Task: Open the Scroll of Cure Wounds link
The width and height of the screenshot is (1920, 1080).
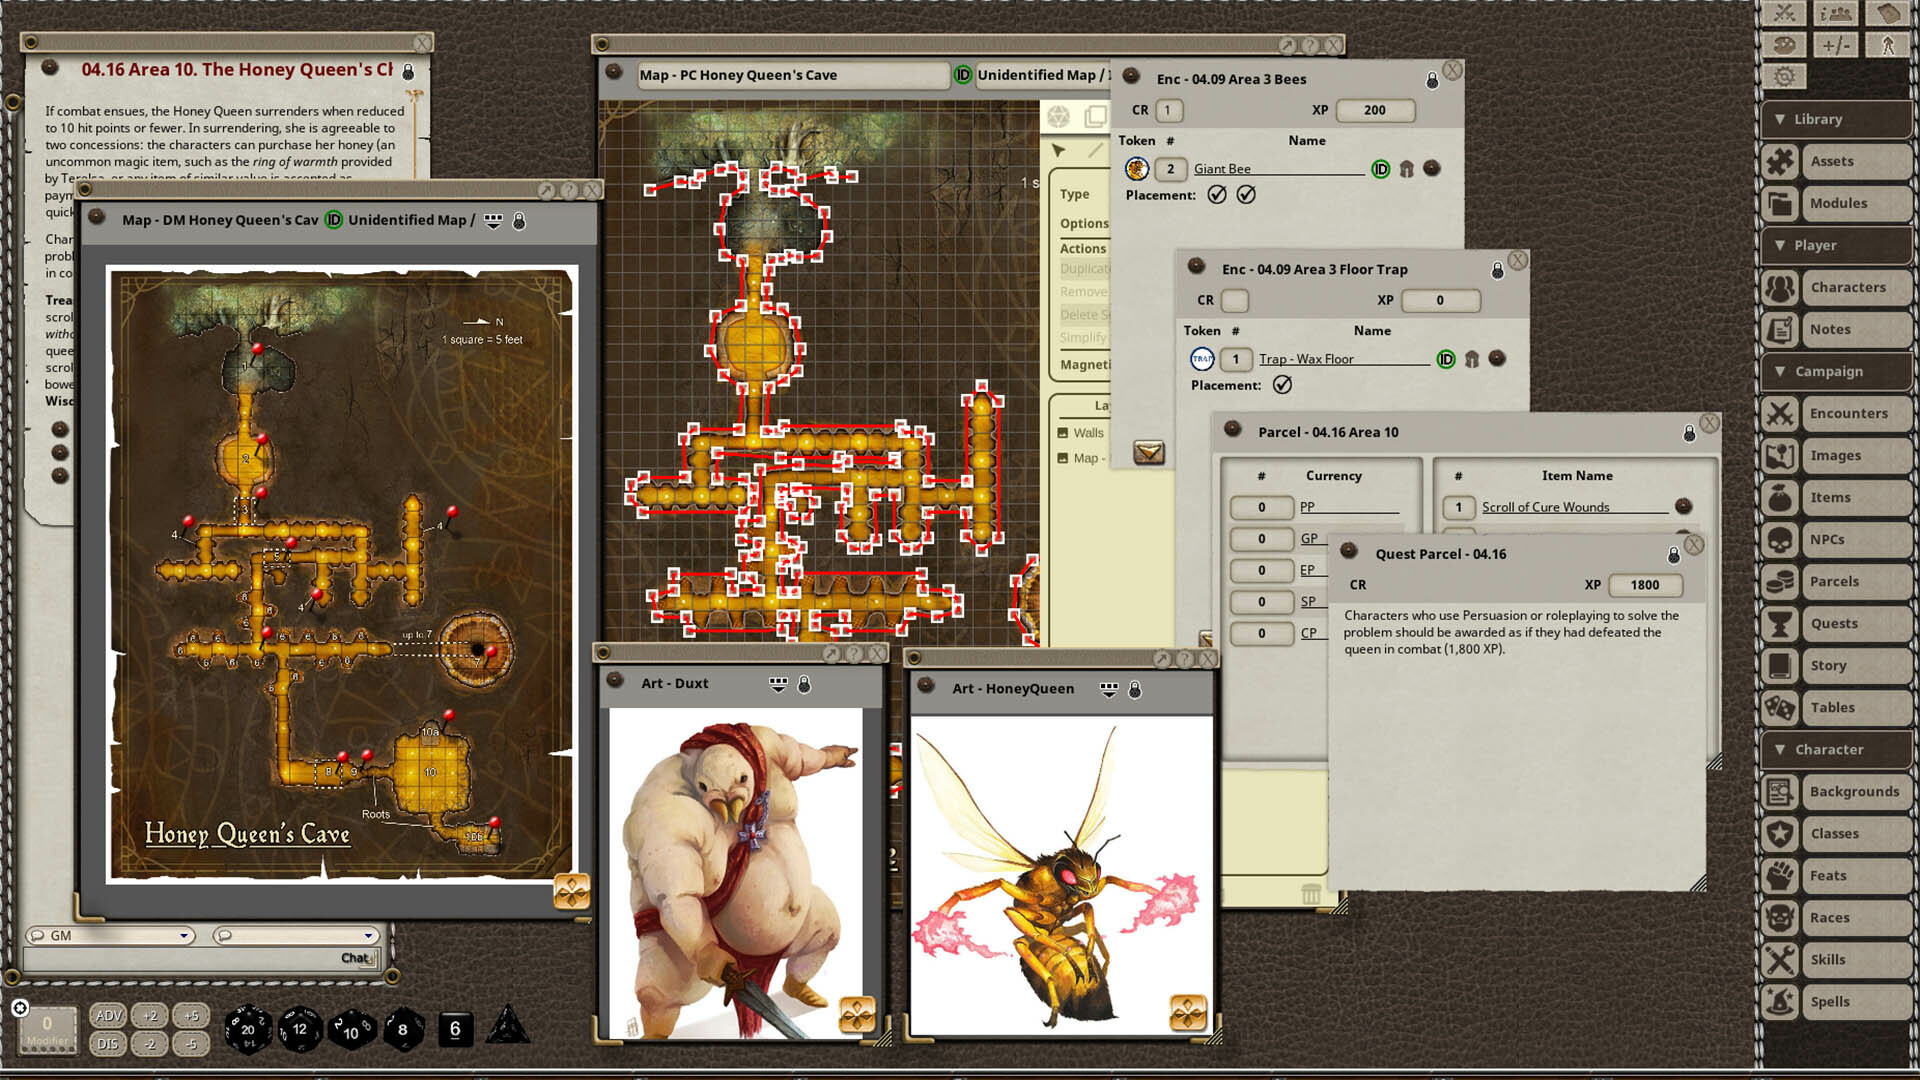Action: pyautogui.click(x=1549, y=507)
